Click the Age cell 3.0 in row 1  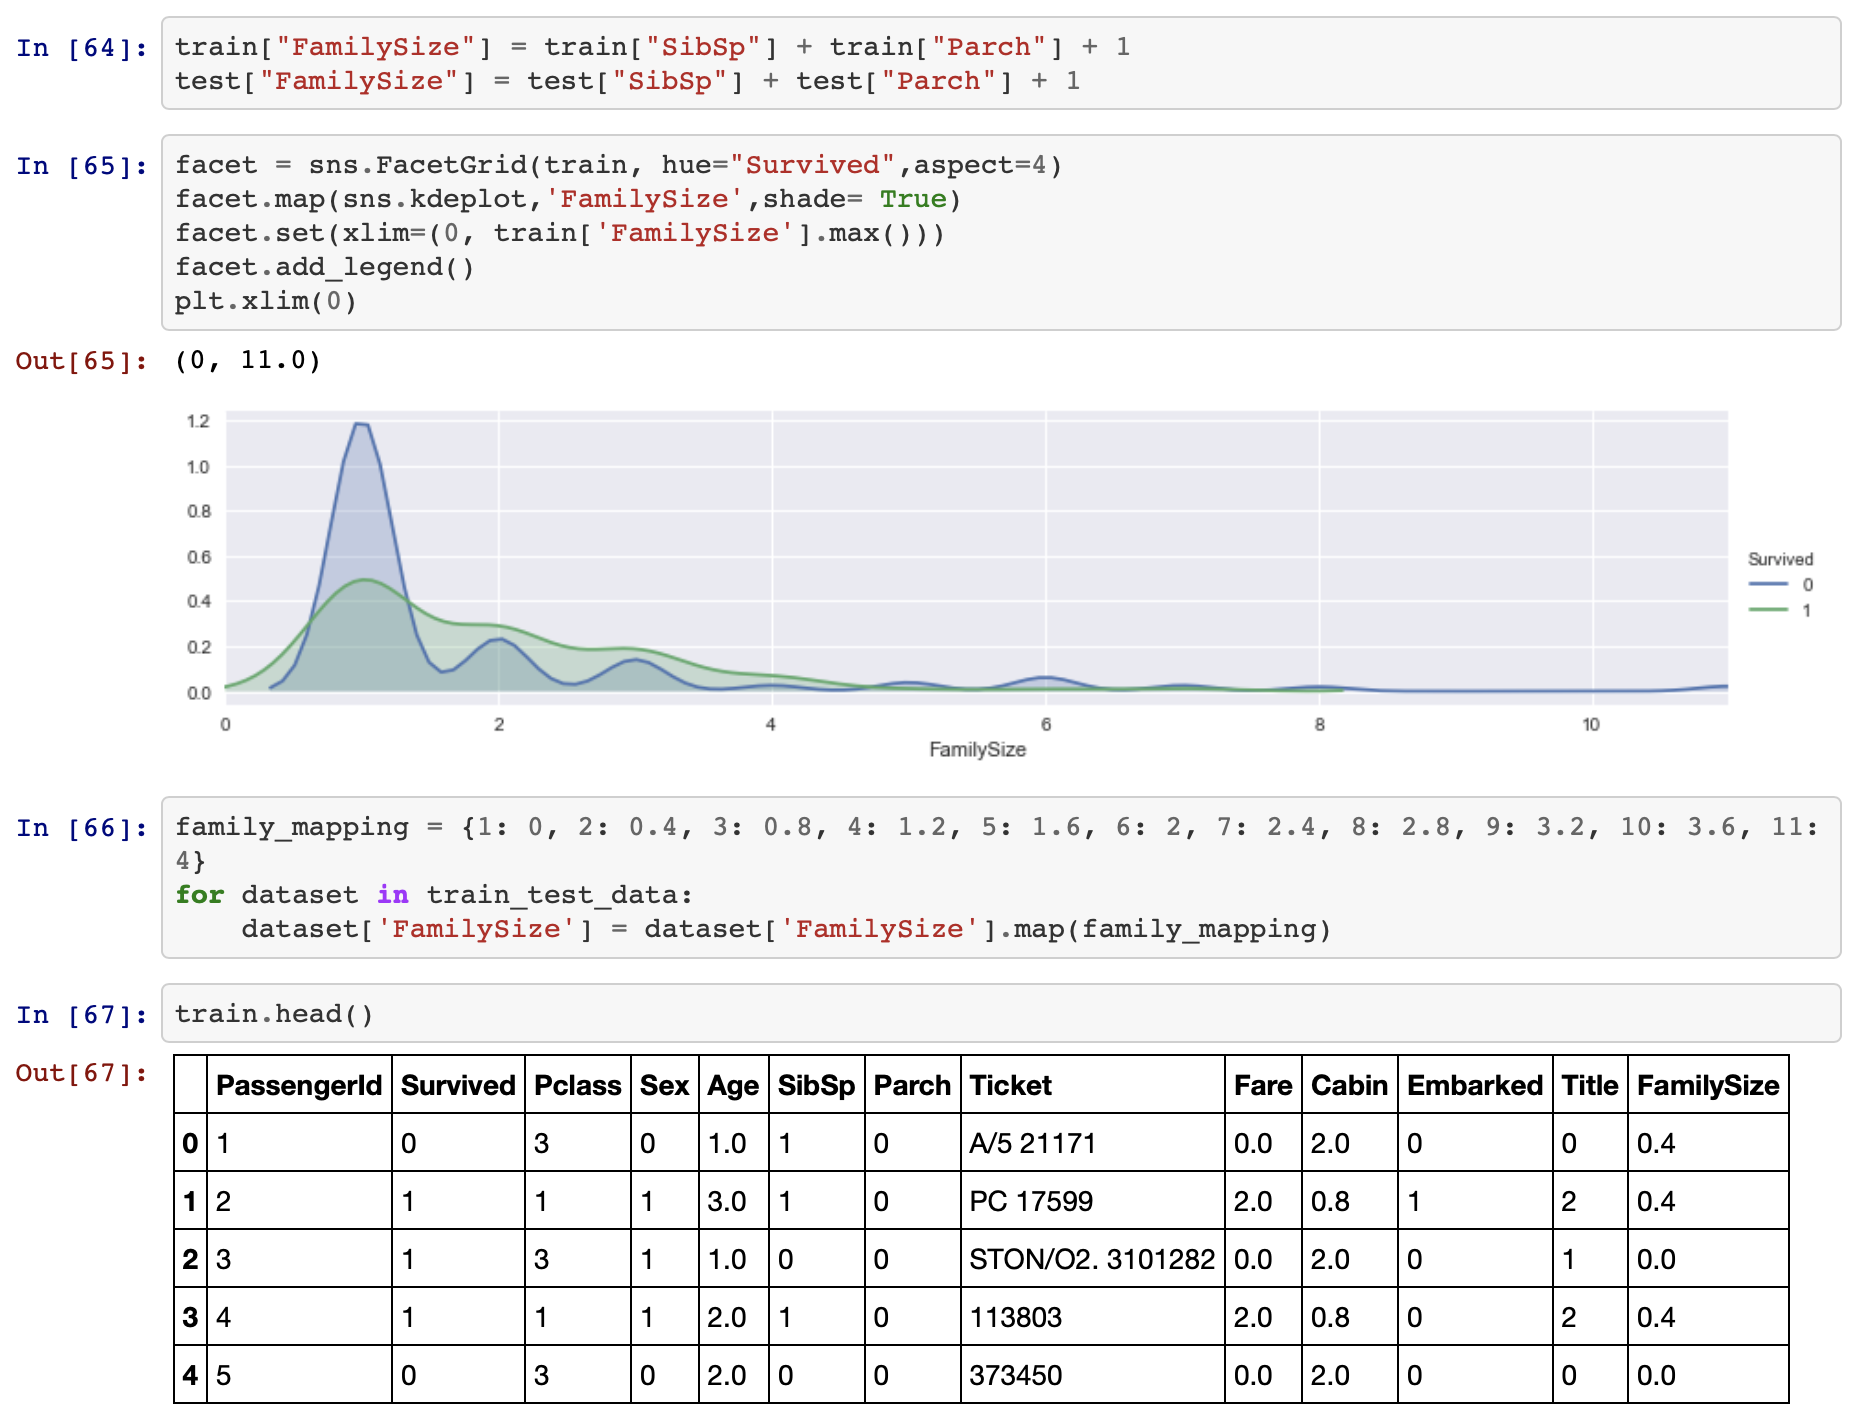[733, 1201]
